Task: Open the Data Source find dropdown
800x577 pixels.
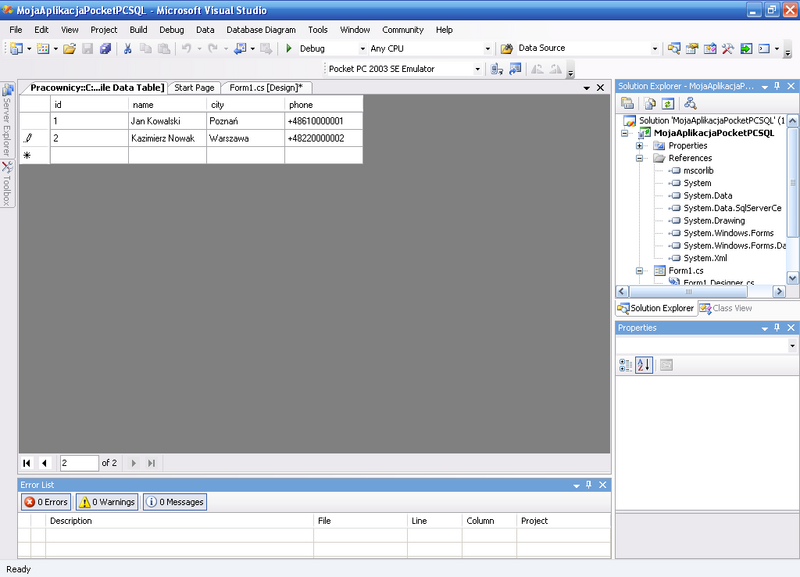Action: 655,49
